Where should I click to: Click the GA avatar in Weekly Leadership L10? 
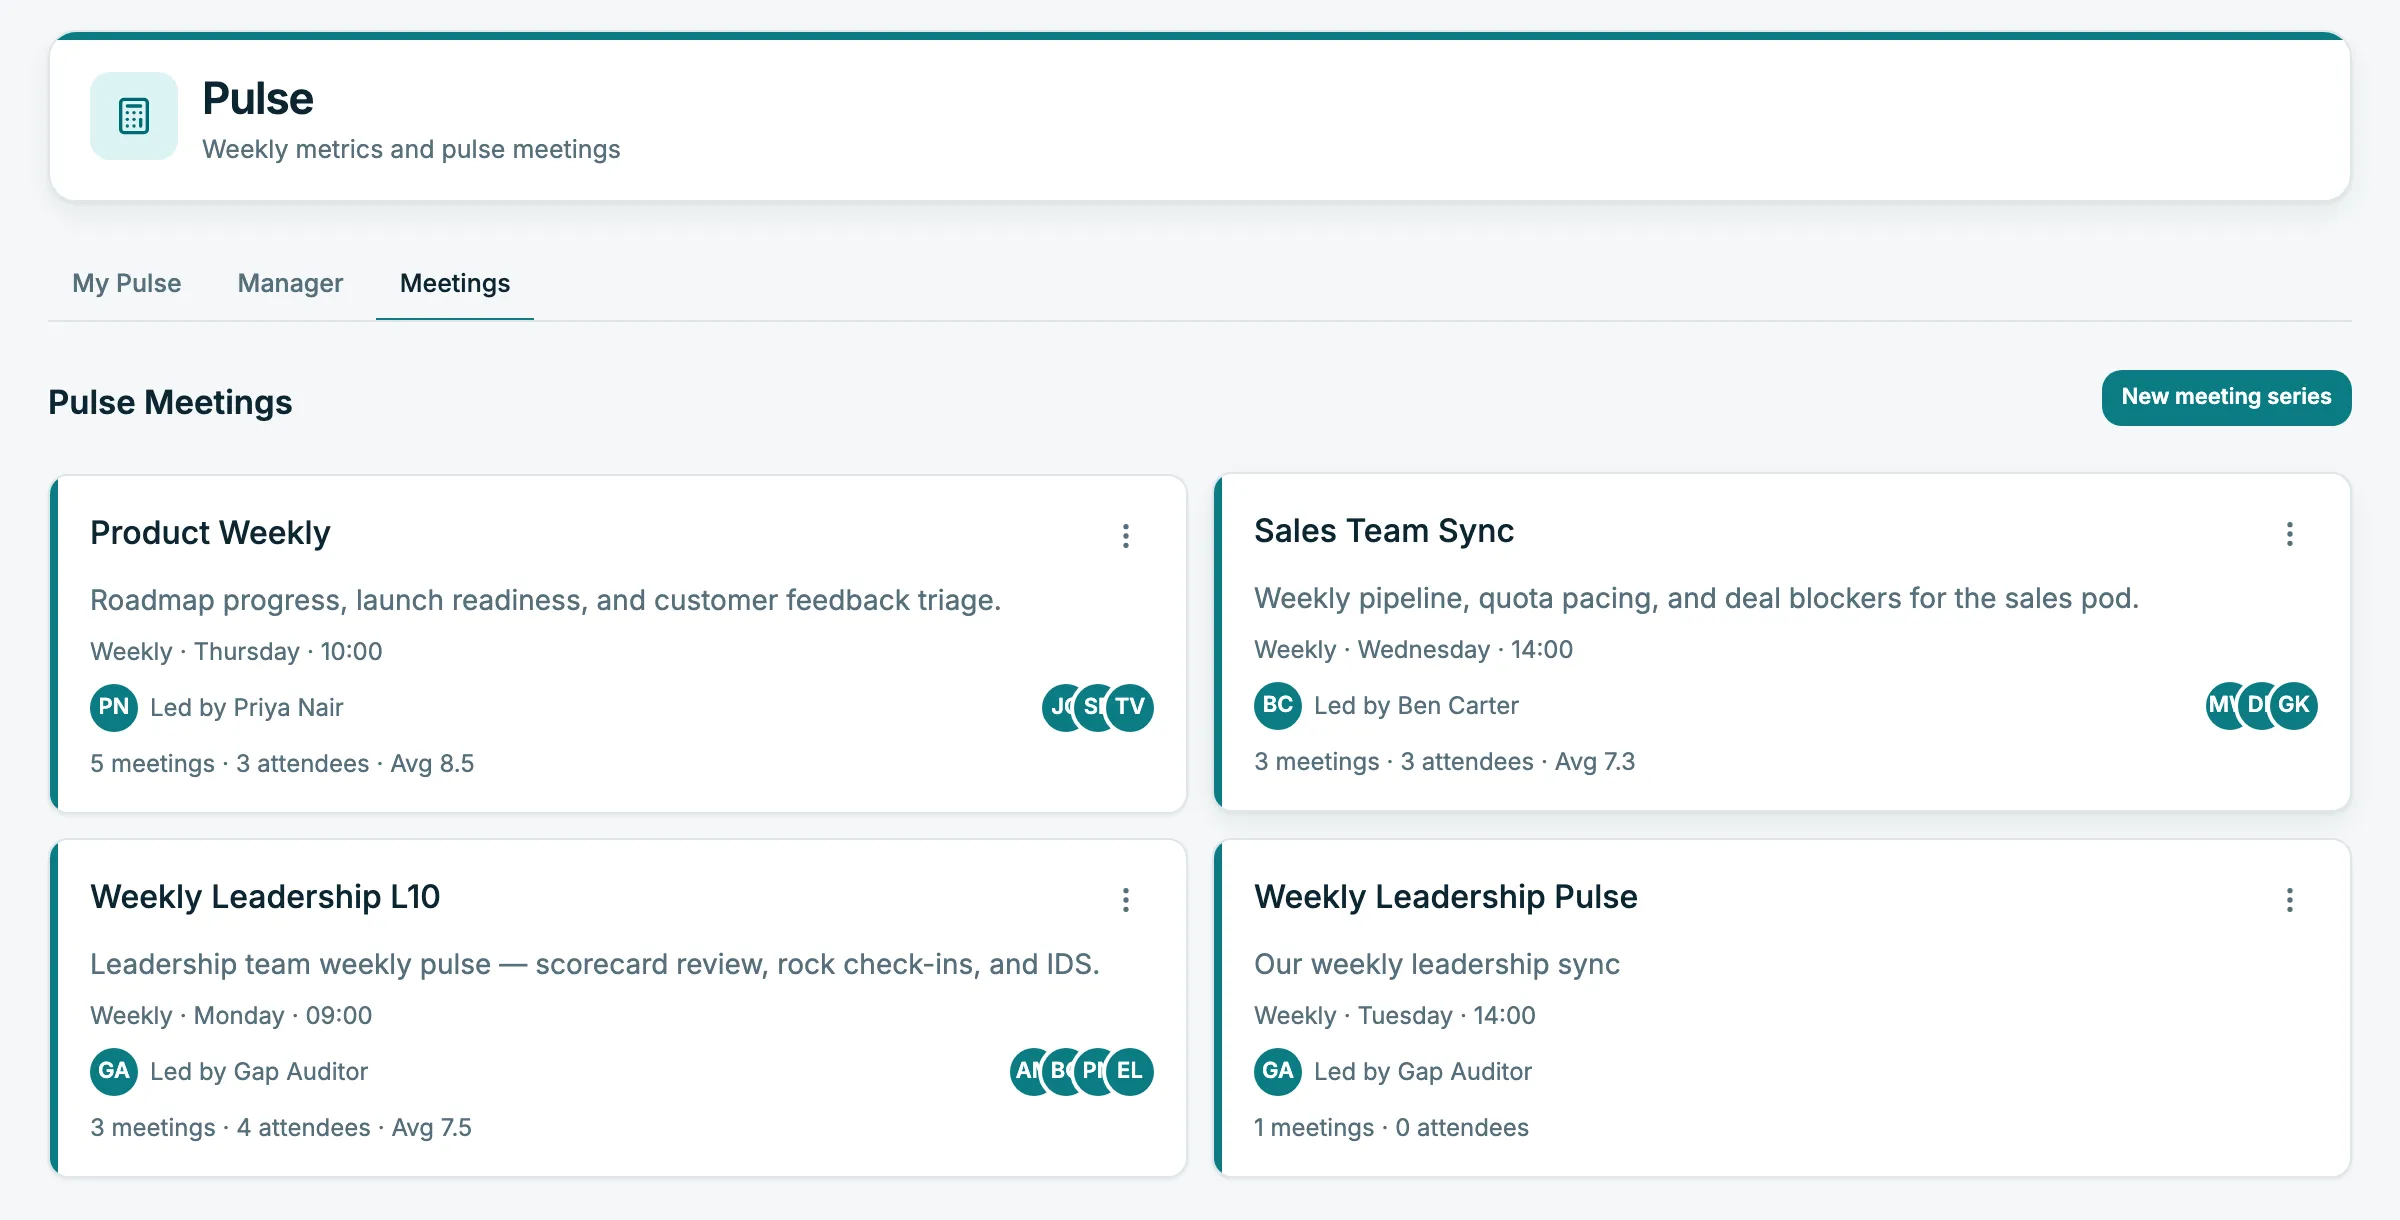point(114,1072)
